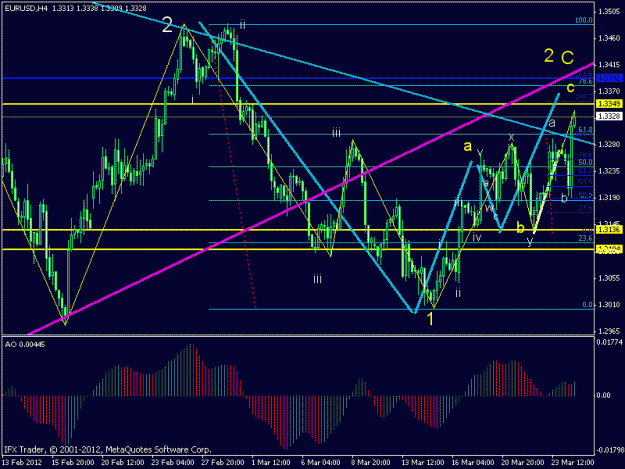Select the yellow wave b label
Screen dimensions: 625x469
pyautogui.click(x=520, y=228)
